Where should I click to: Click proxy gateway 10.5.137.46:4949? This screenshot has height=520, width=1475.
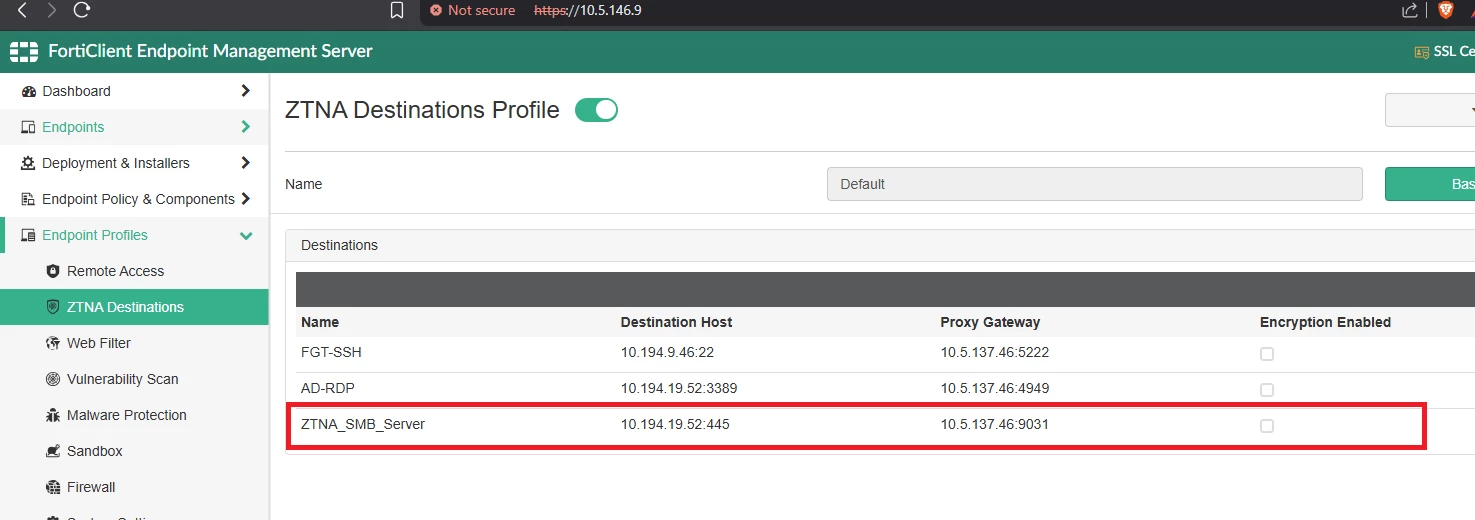pyautogui.click(x=995, y=388)
